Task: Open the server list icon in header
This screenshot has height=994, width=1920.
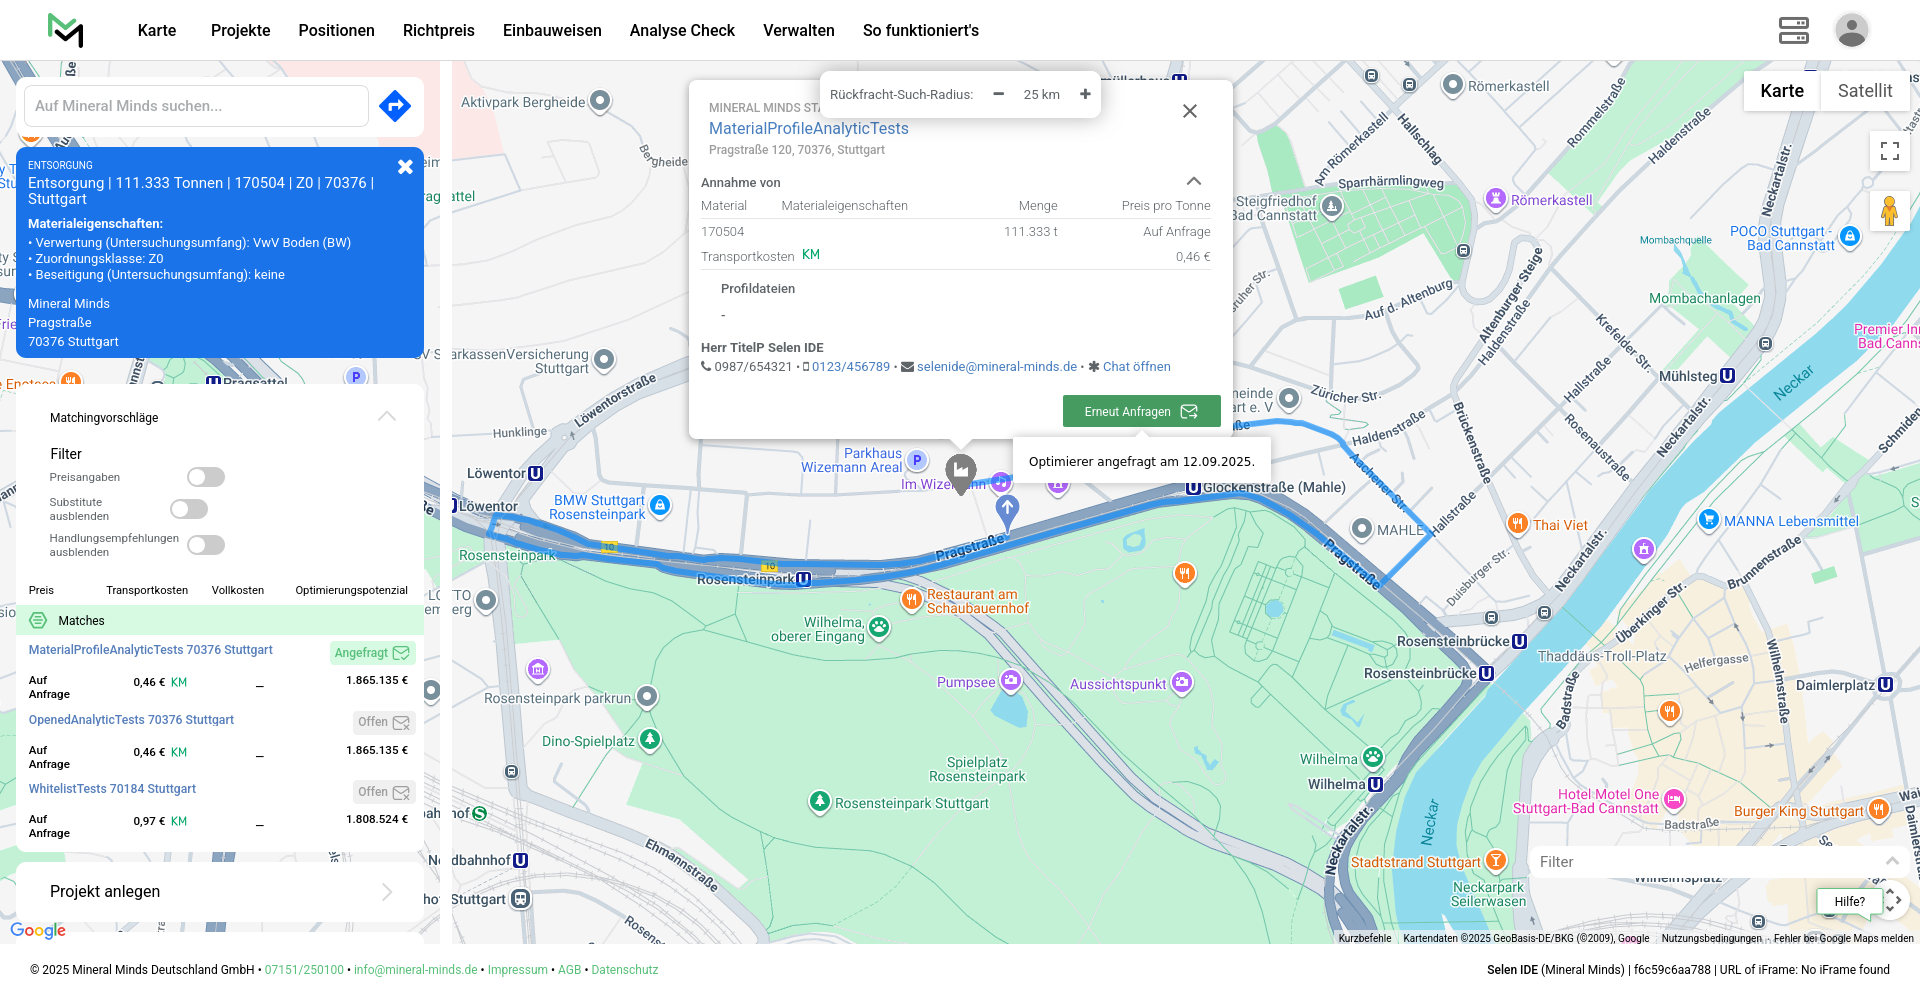Action: (1793, 30)
